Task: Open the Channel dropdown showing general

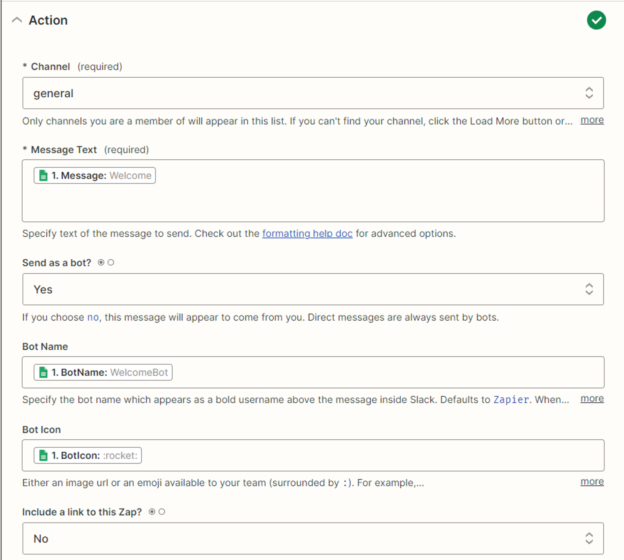Action: point(313,93)
